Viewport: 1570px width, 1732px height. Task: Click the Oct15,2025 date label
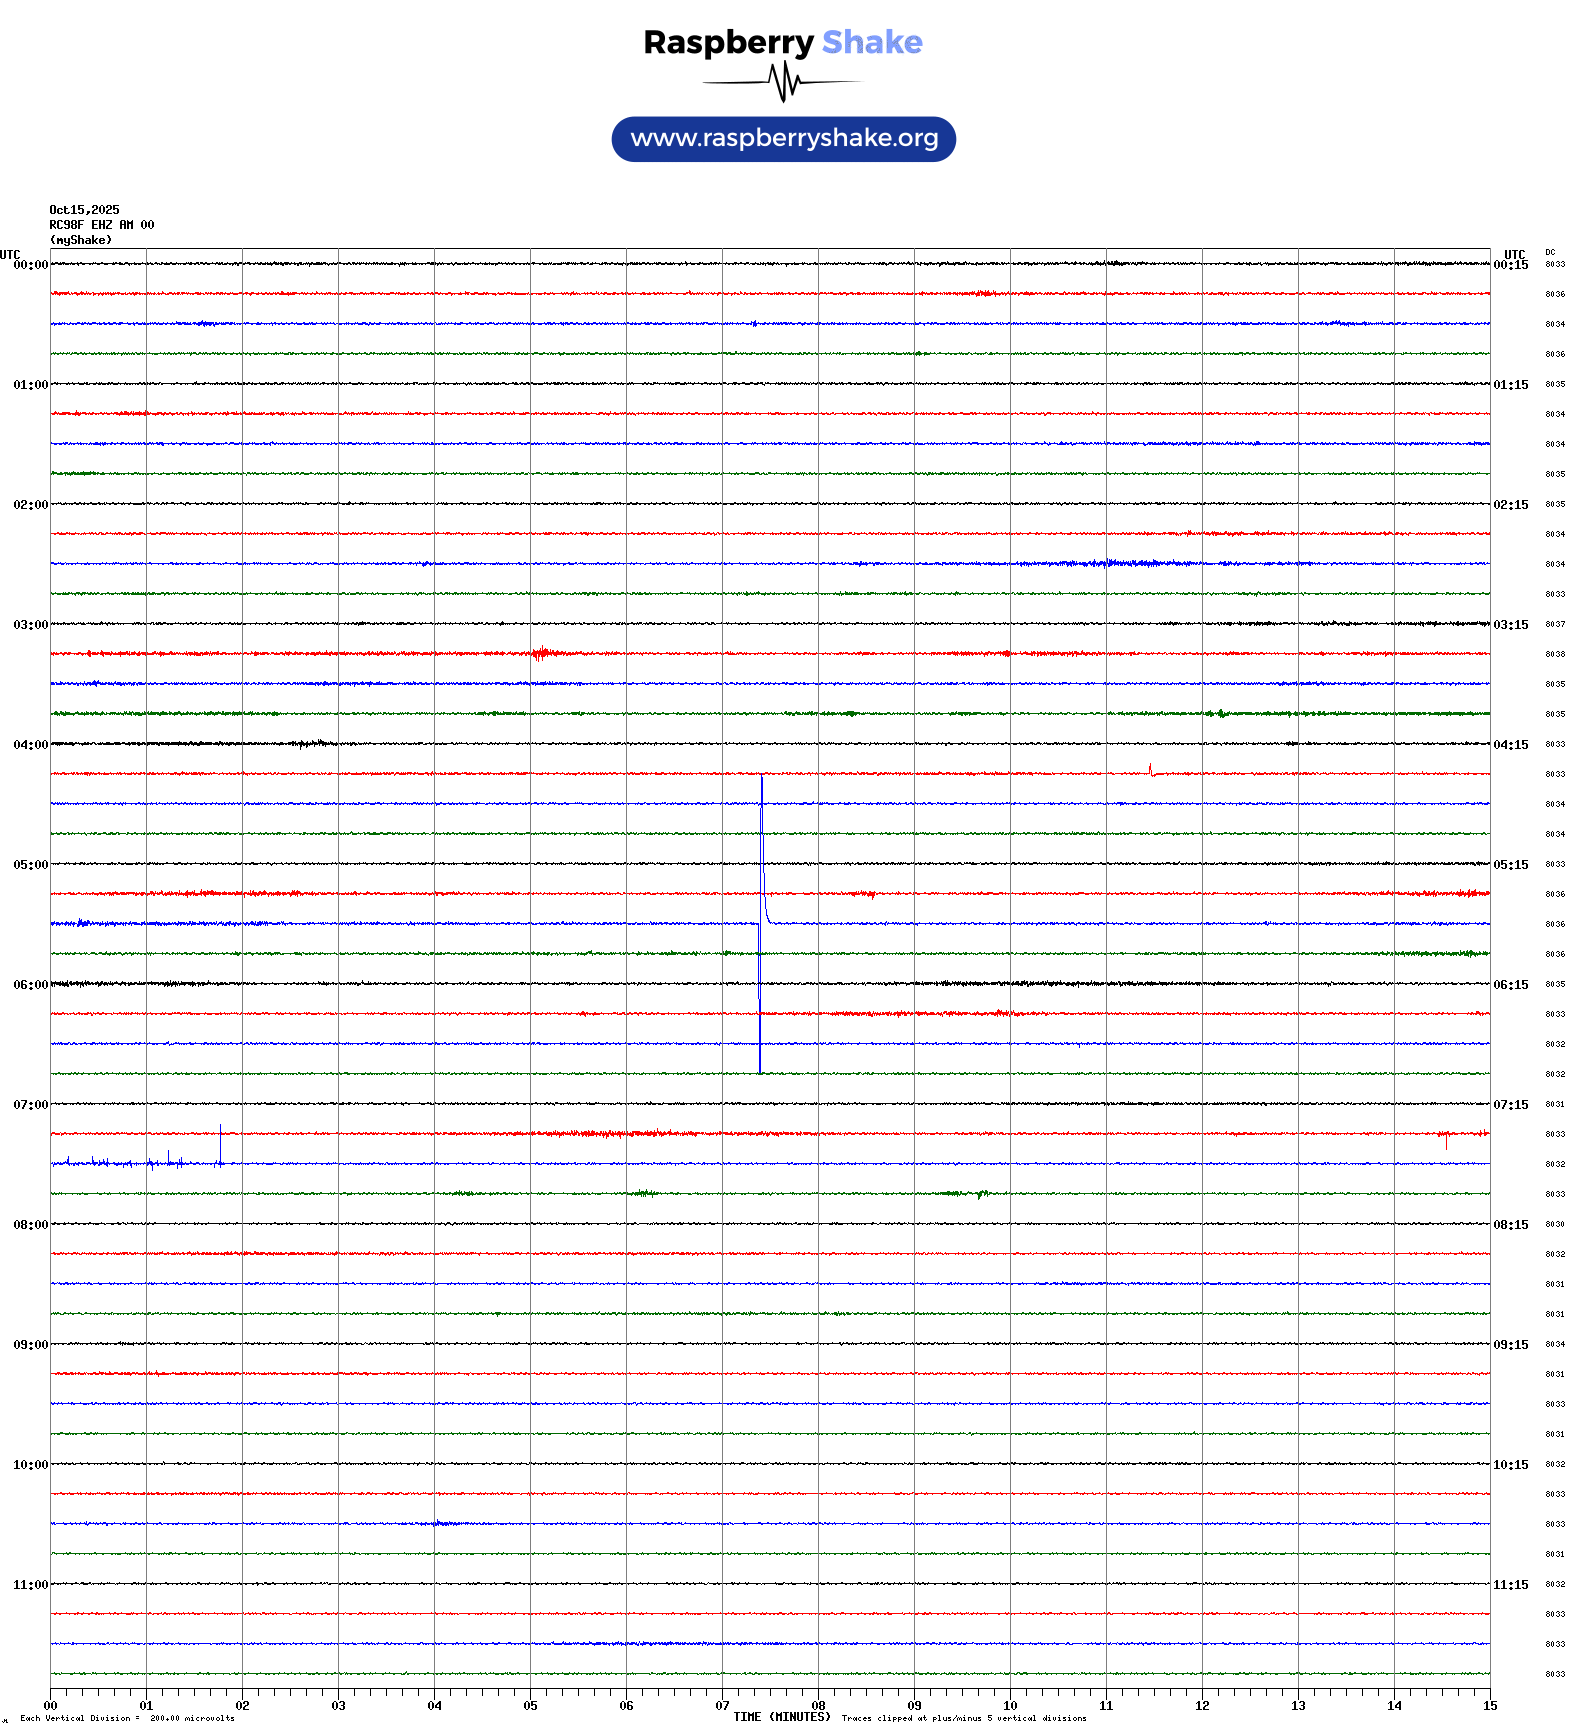pos(84,210)
